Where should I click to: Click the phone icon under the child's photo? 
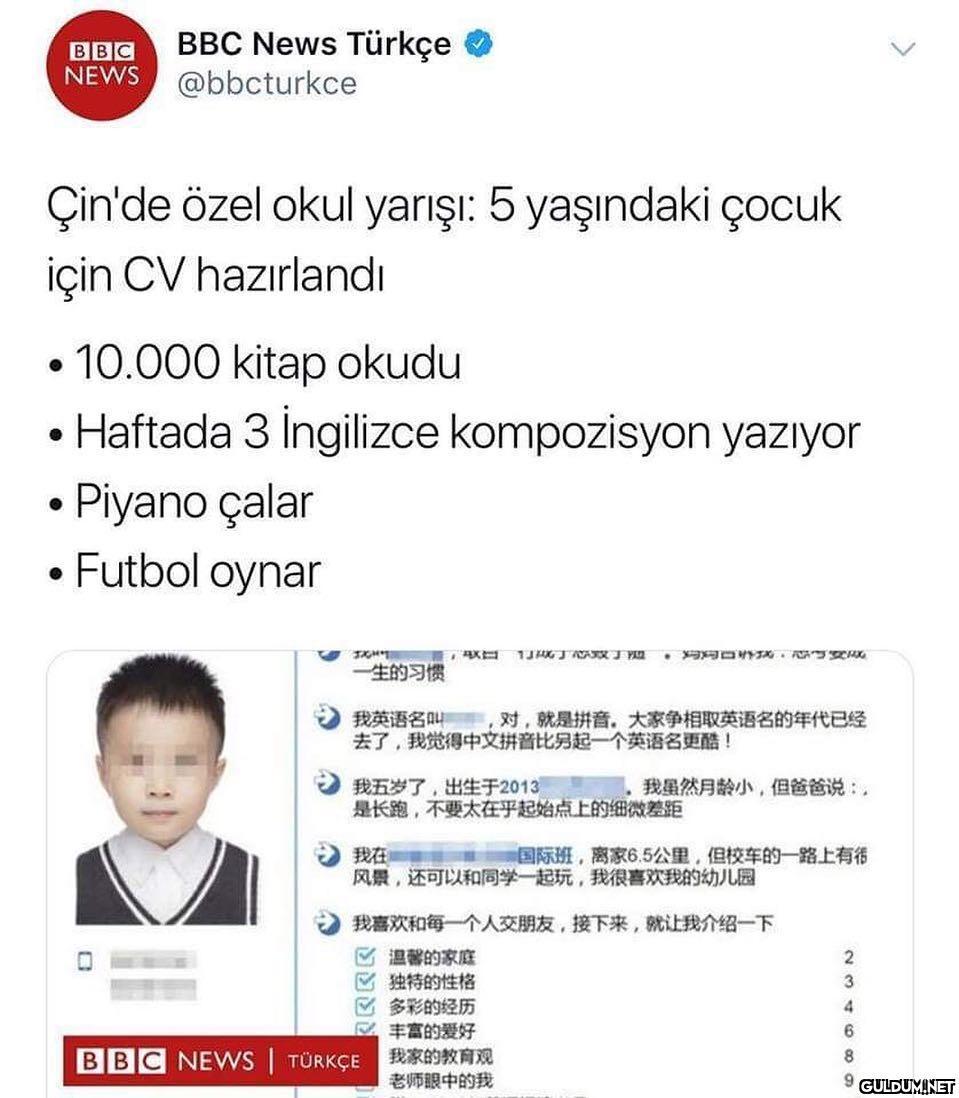pos(85,961)
